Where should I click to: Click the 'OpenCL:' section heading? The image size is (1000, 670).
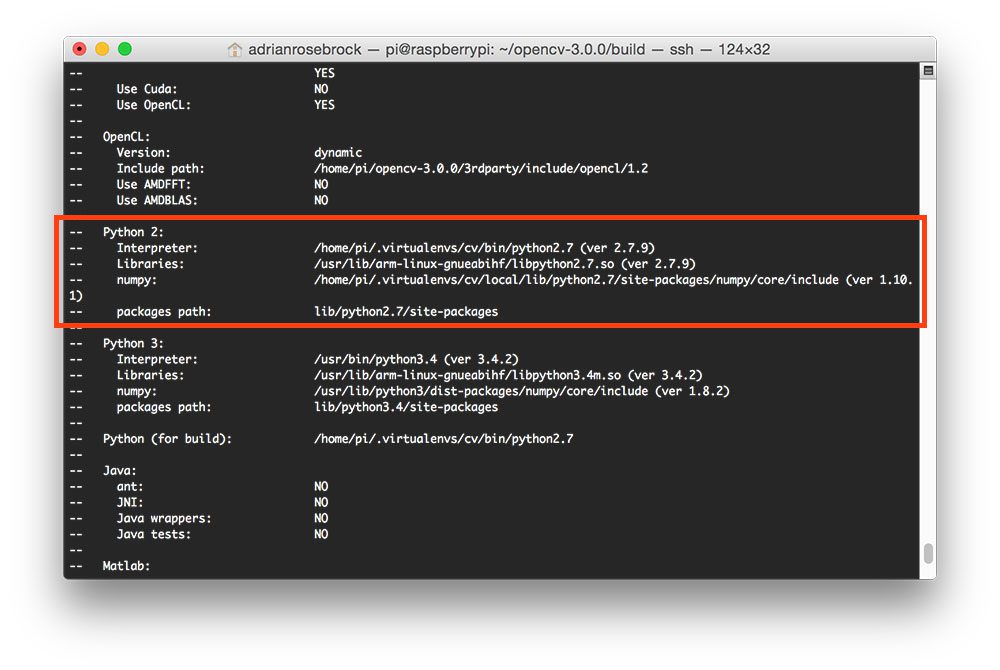[126, 136]
